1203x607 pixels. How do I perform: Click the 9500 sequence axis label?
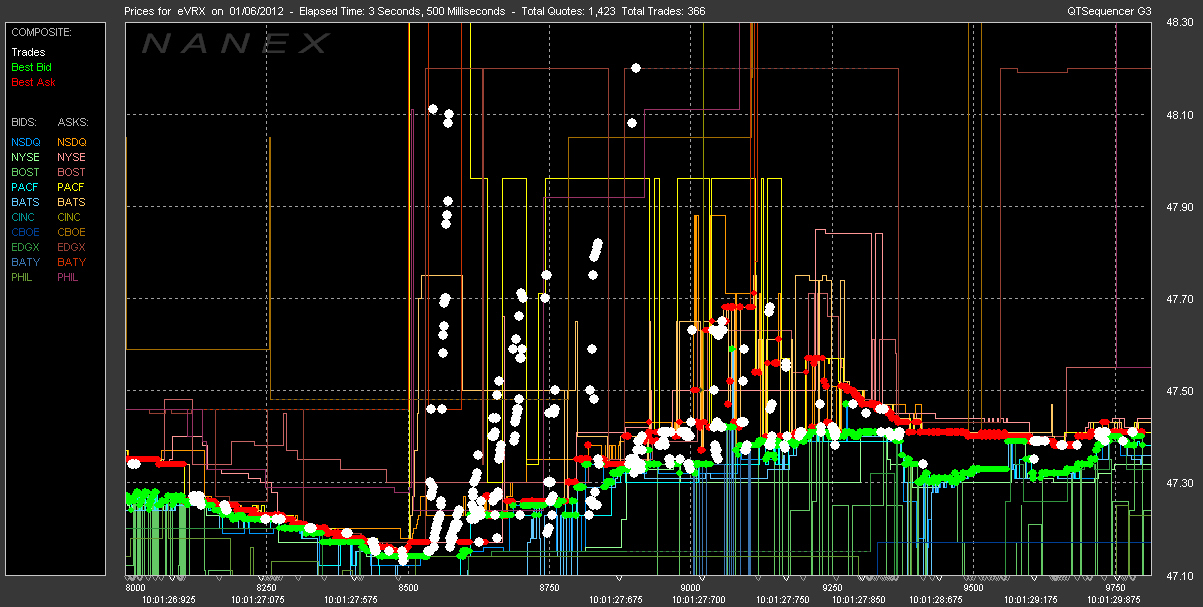(973, 588)
